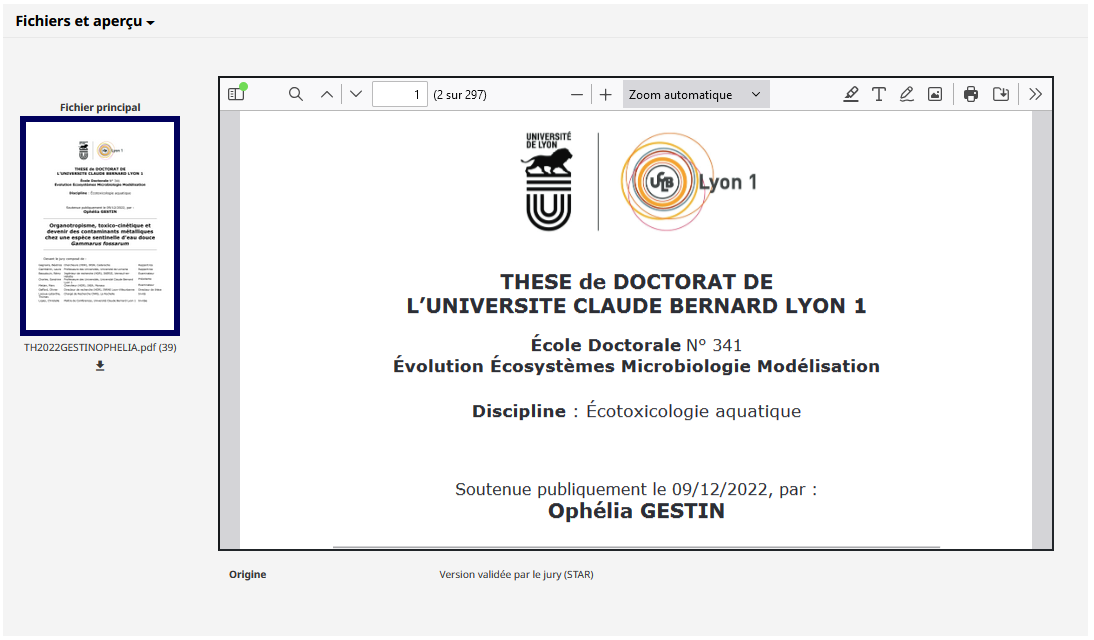Select the add image tool
The image size is (1094, 640).
click(x=935, y=94)
